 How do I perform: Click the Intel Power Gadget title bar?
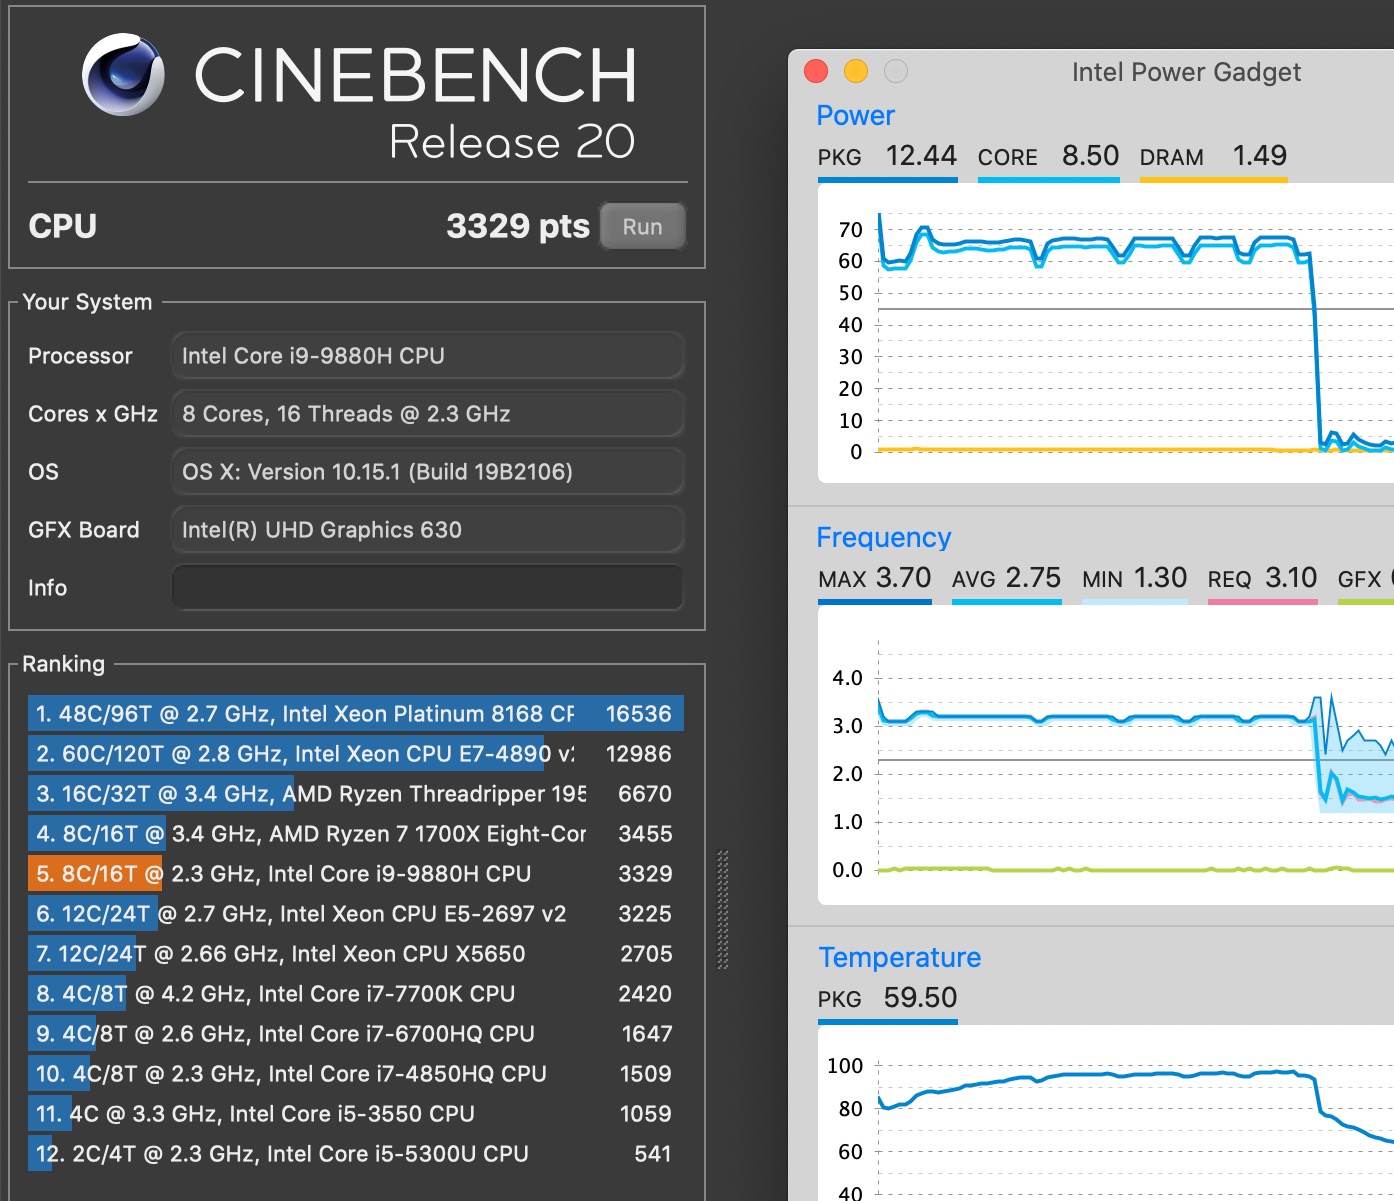point(1186,72)
